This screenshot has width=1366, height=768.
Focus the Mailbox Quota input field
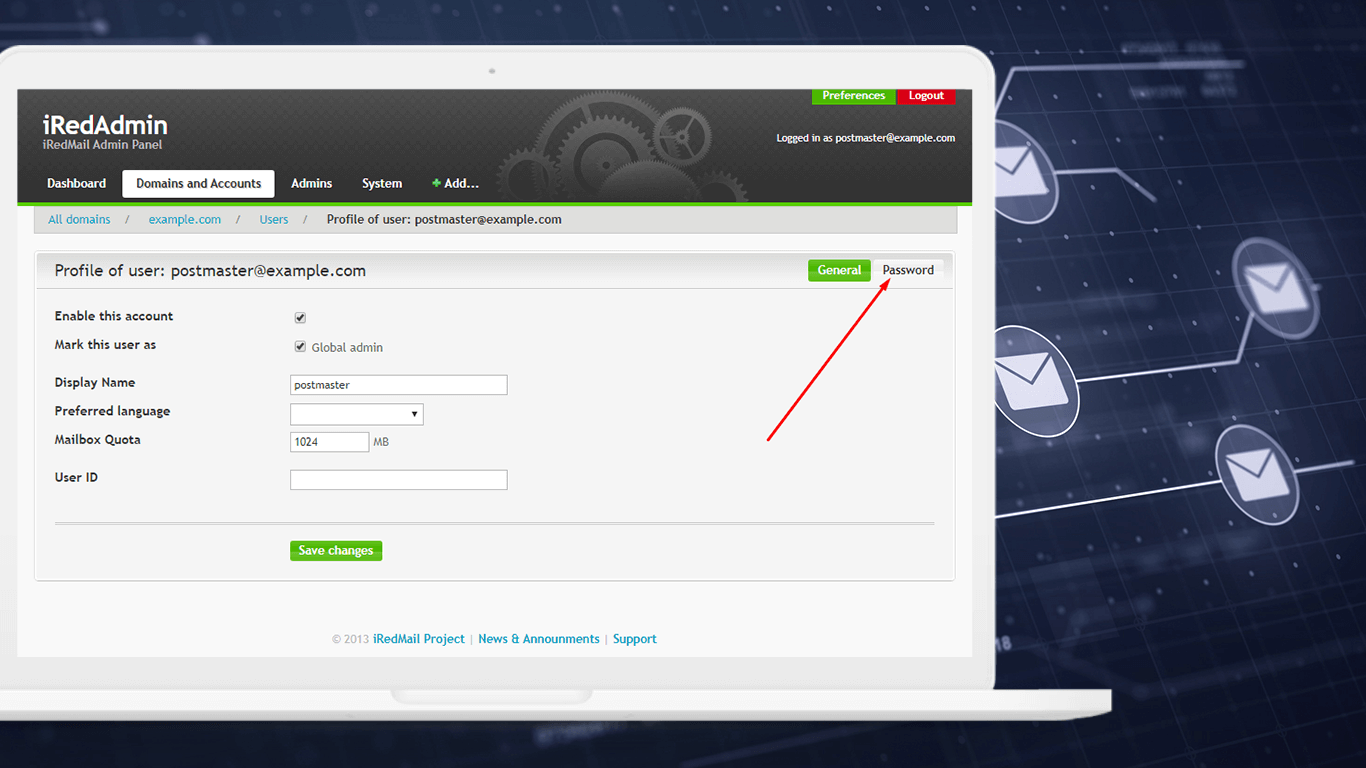[x=330, y=442]
